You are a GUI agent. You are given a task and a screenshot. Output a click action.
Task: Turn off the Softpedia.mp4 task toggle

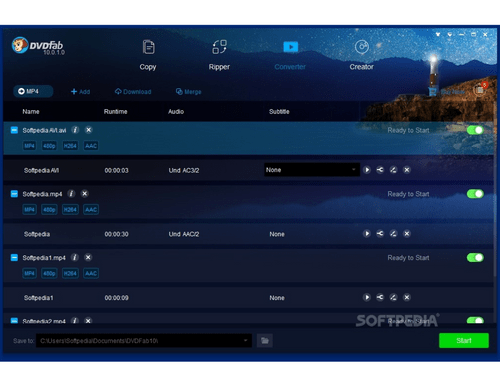tap(475, 194)
